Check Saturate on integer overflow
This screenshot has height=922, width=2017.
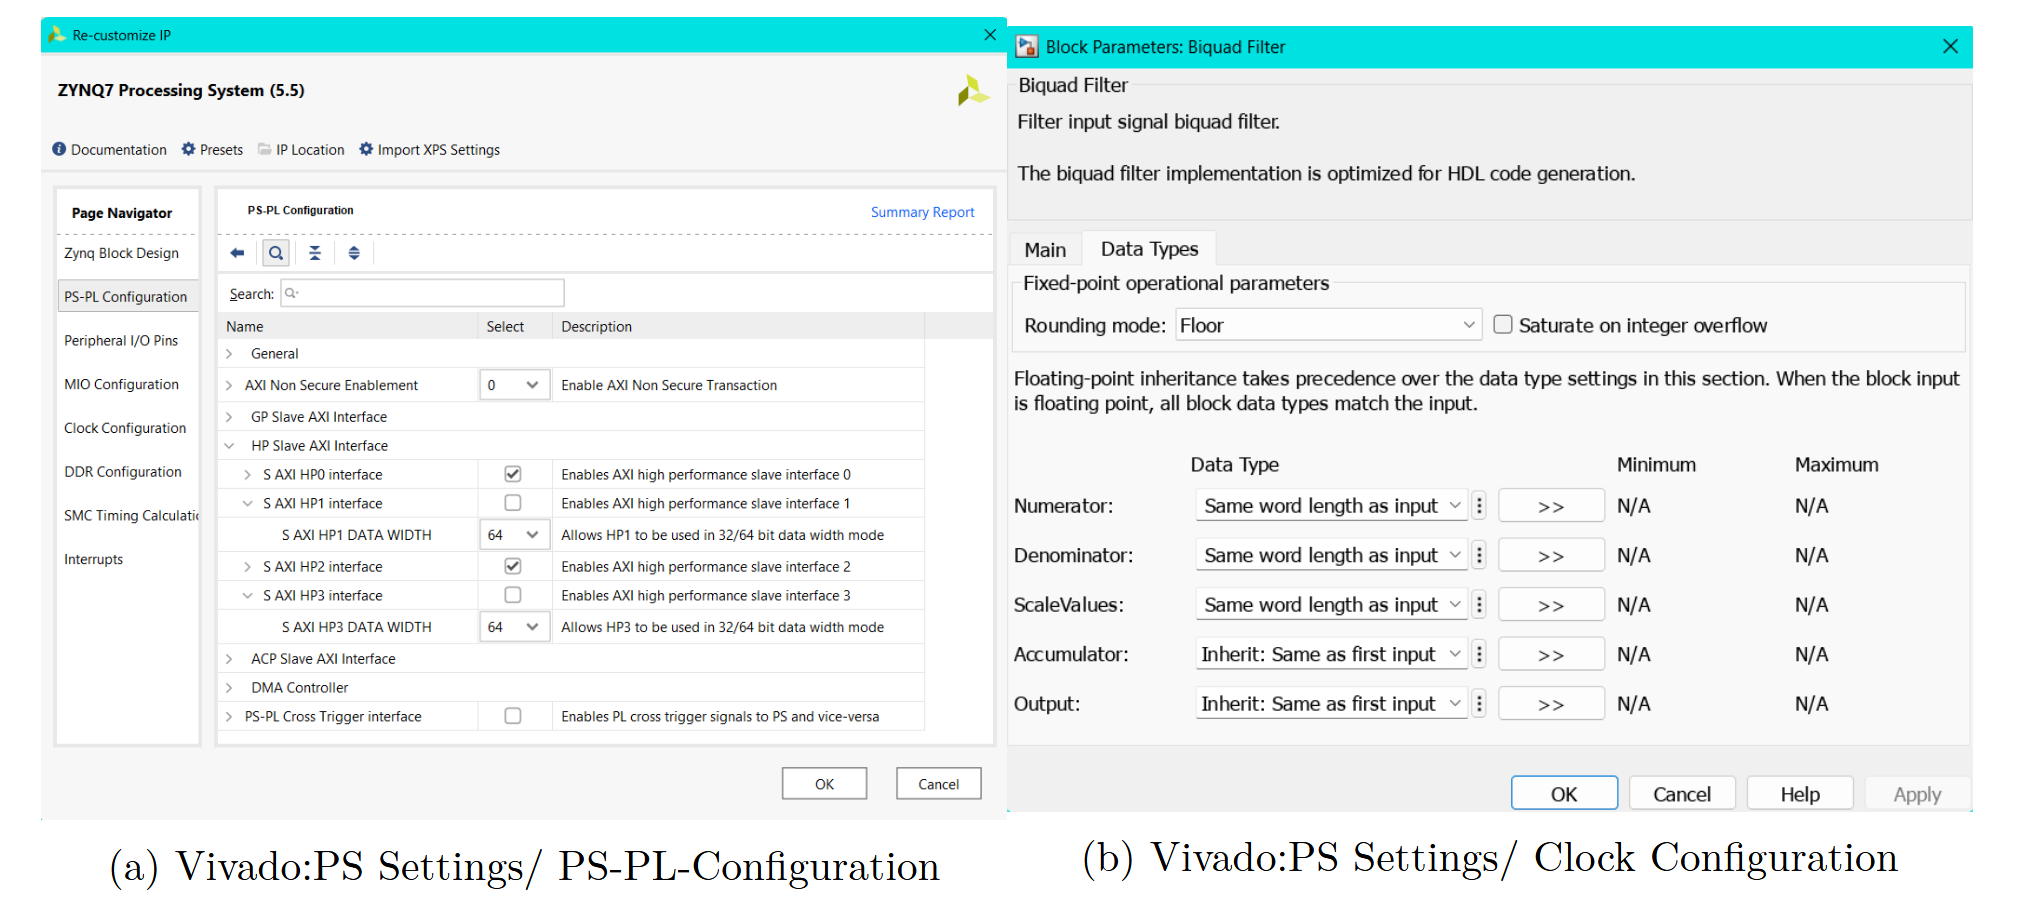coord(1502,325)
